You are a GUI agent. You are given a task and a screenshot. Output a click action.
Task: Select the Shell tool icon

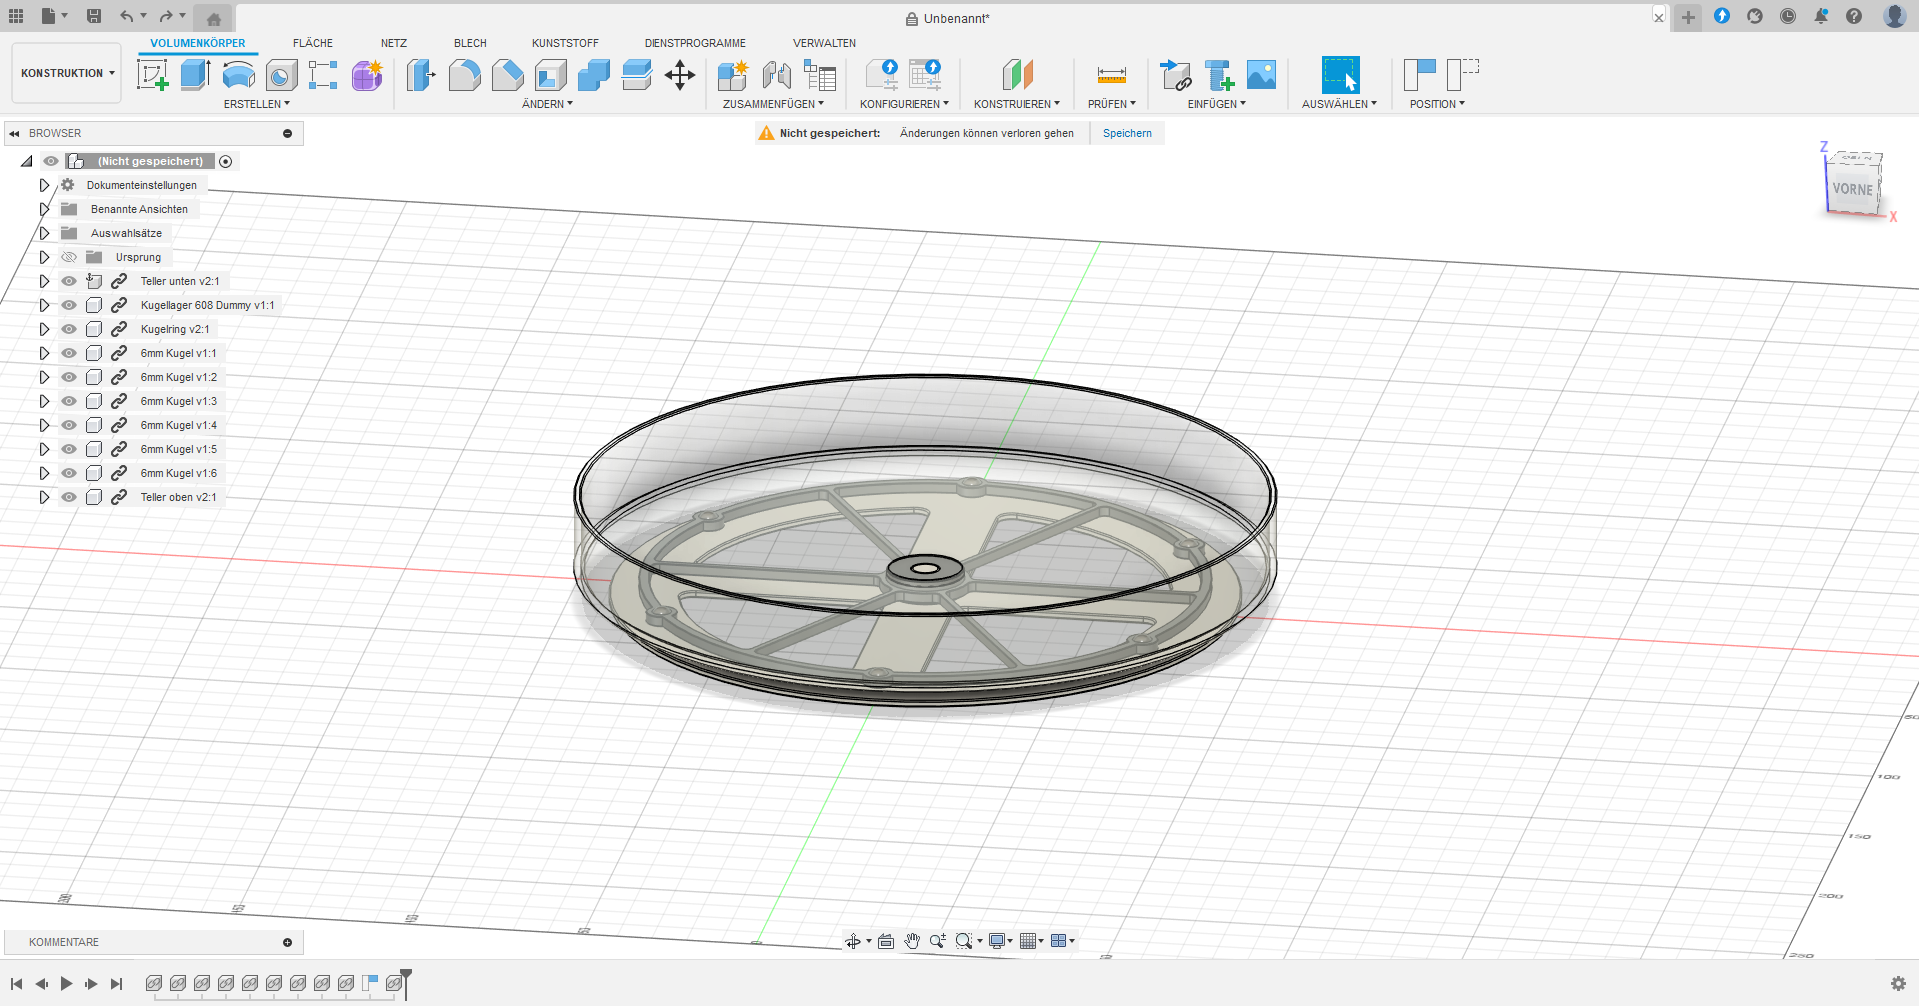(550, 75)
